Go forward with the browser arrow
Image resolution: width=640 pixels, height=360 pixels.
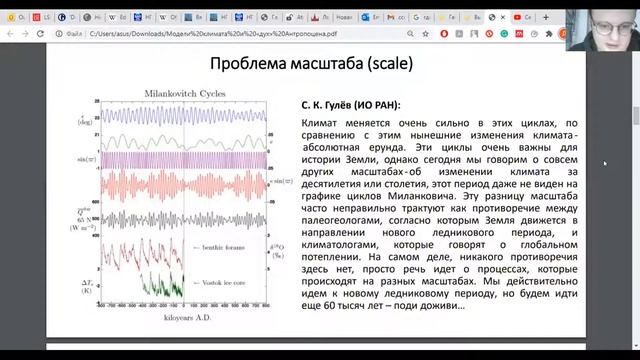point(25,34)
